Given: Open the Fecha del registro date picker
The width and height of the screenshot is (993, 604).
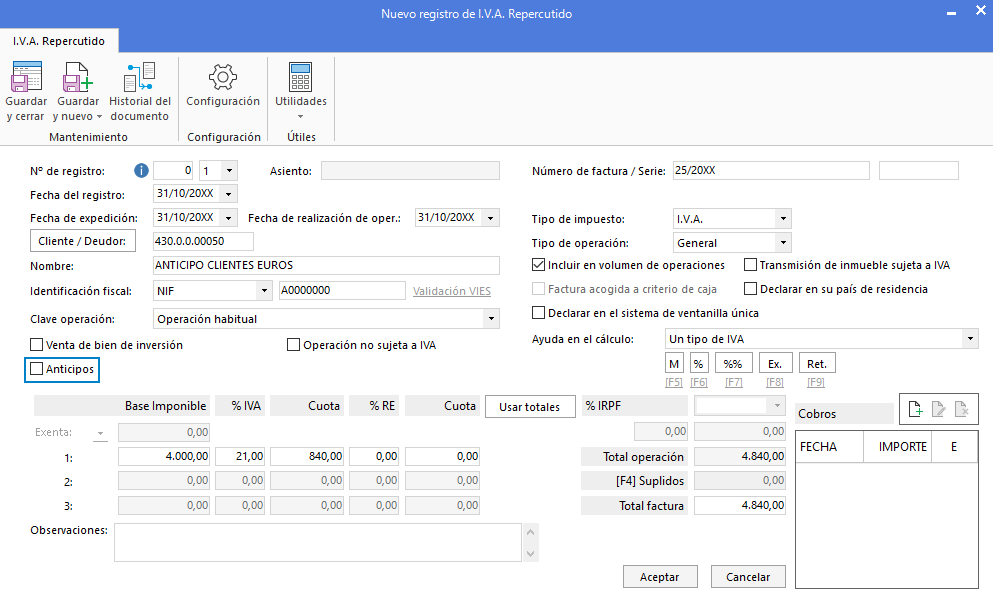Looking at the screenshot, I should [x=229, y=194].
